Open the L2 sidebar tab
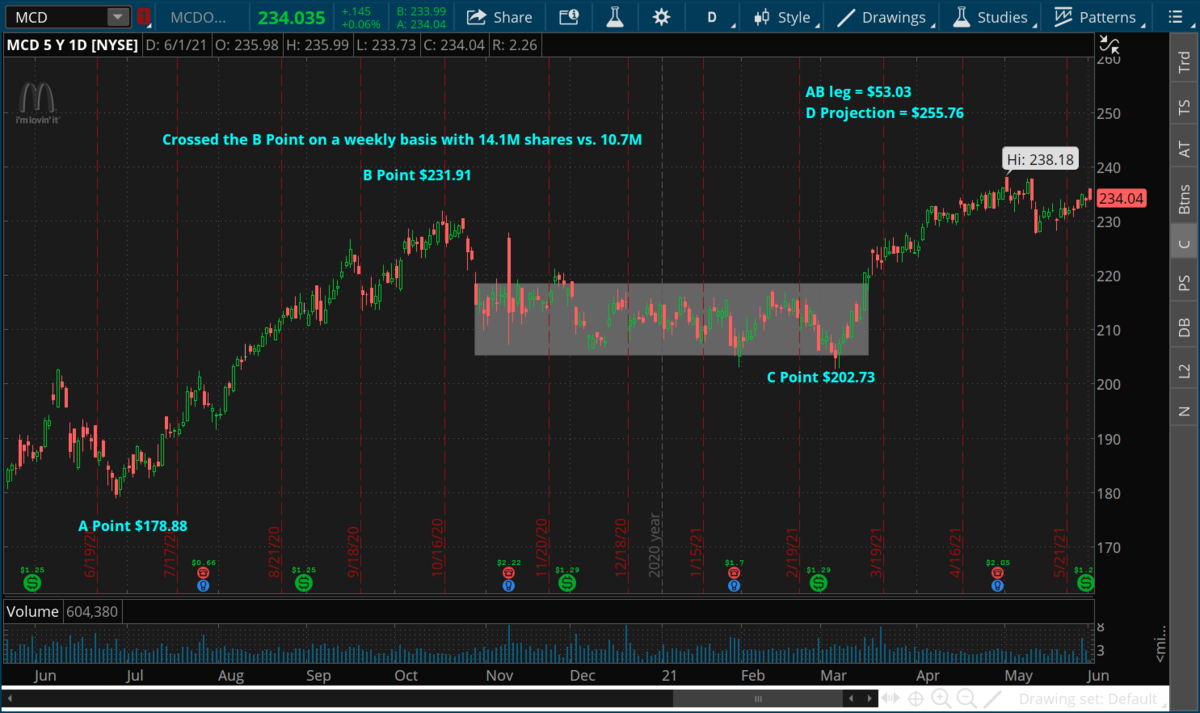 point(1185,370)
